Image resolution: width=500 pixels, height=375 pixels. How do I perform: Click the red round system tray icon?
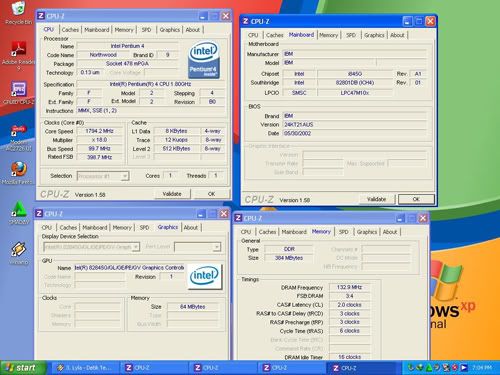pyautogui.click(x=455, y=368)
